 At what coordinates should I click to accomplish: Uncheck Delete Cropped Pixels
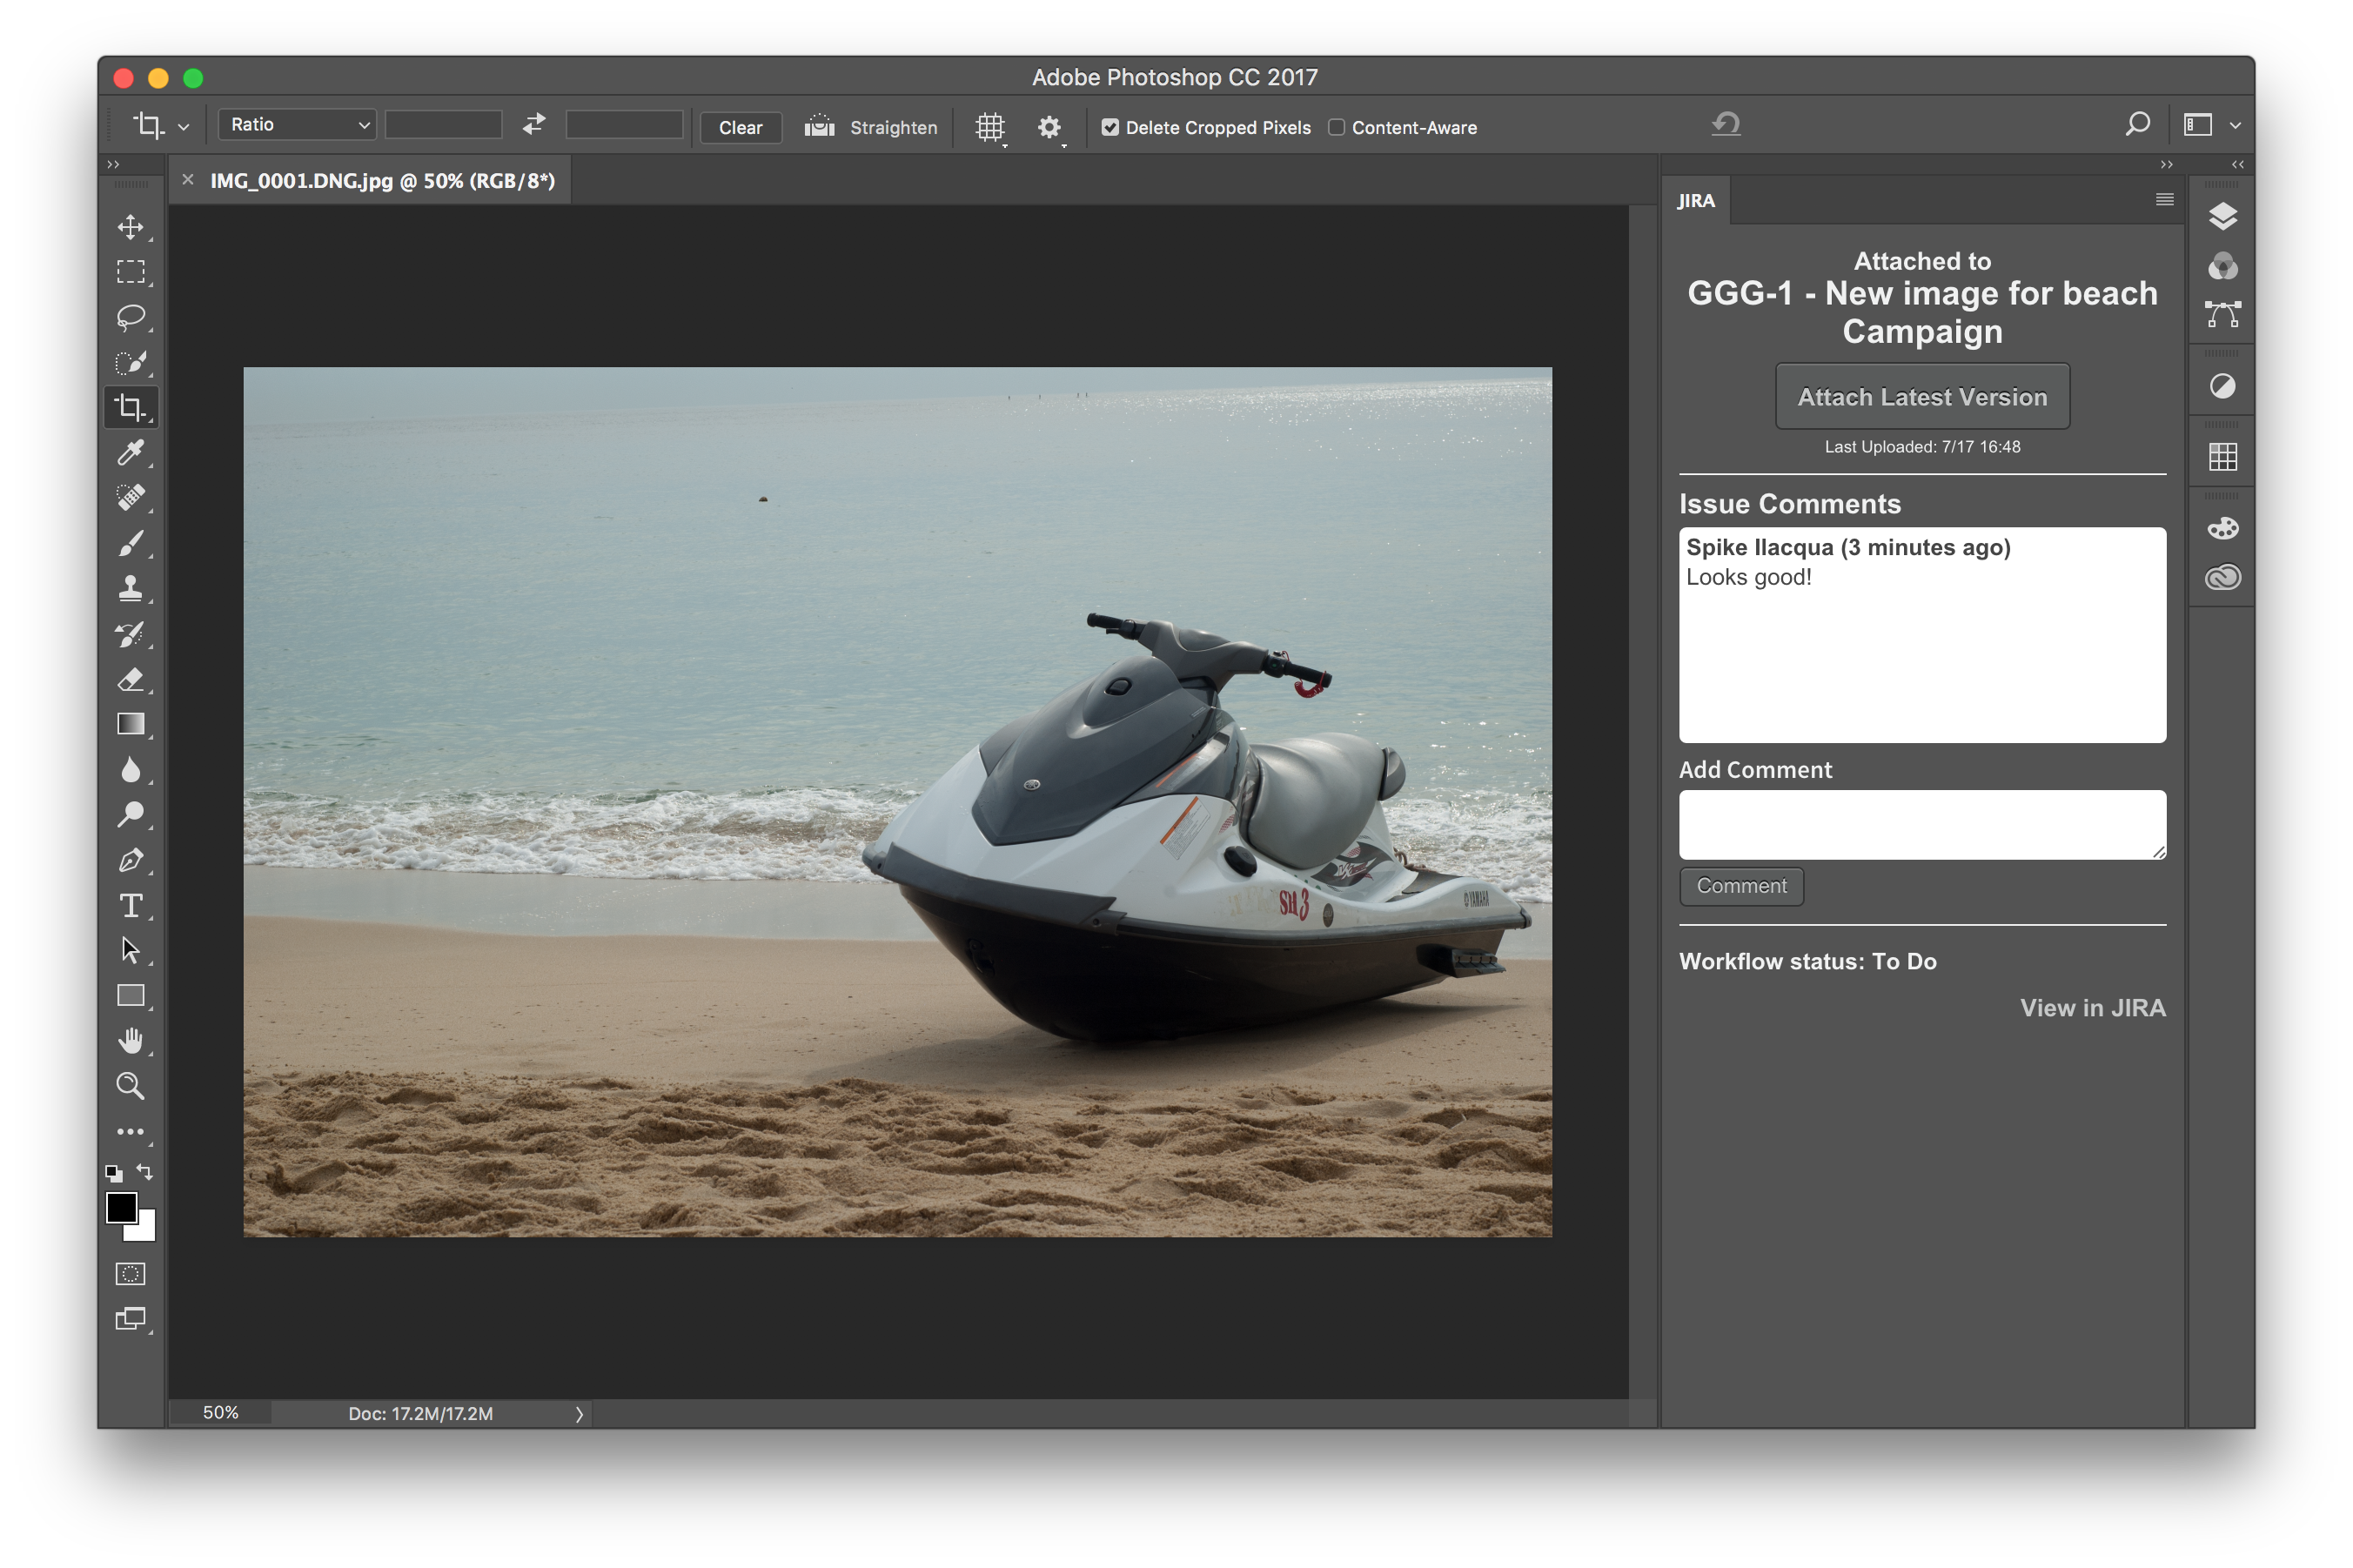click(x=1110, y=127)
